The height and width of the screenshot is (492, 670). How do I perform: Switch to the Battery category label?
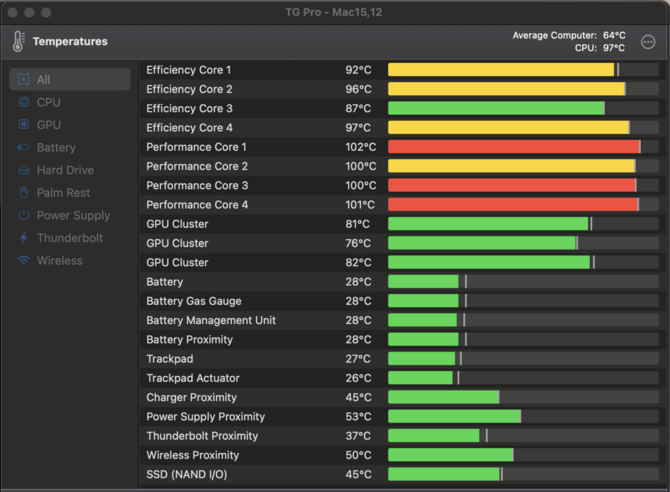click(56, 147)
